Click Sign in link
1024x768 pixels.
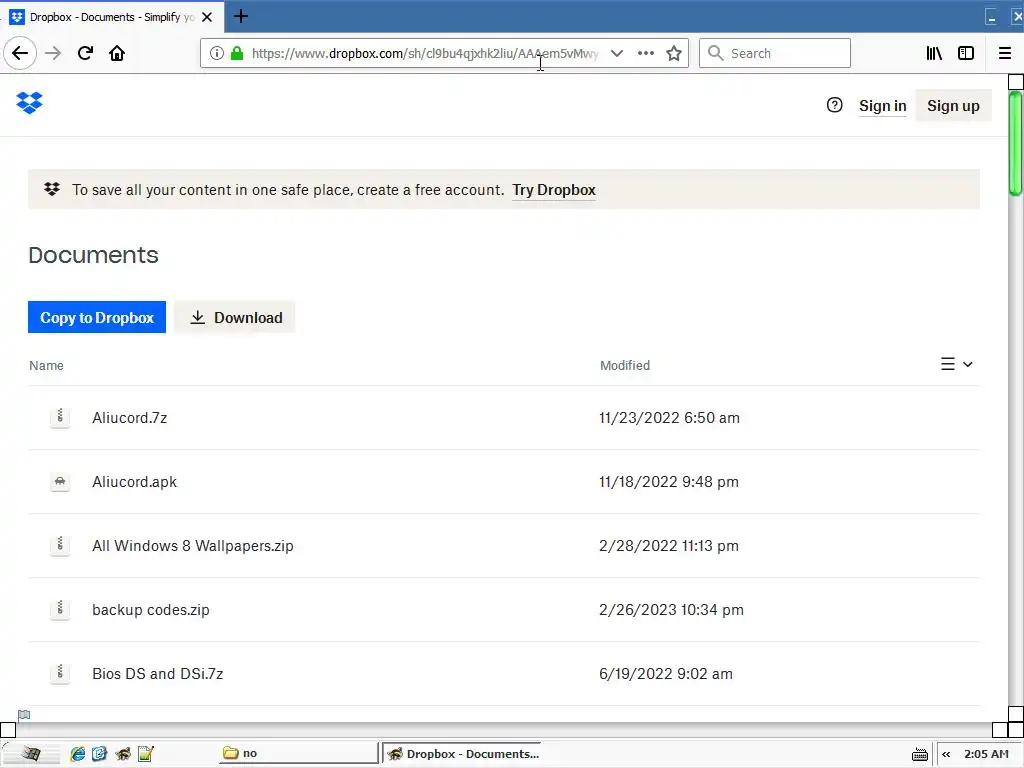point(882,106)
